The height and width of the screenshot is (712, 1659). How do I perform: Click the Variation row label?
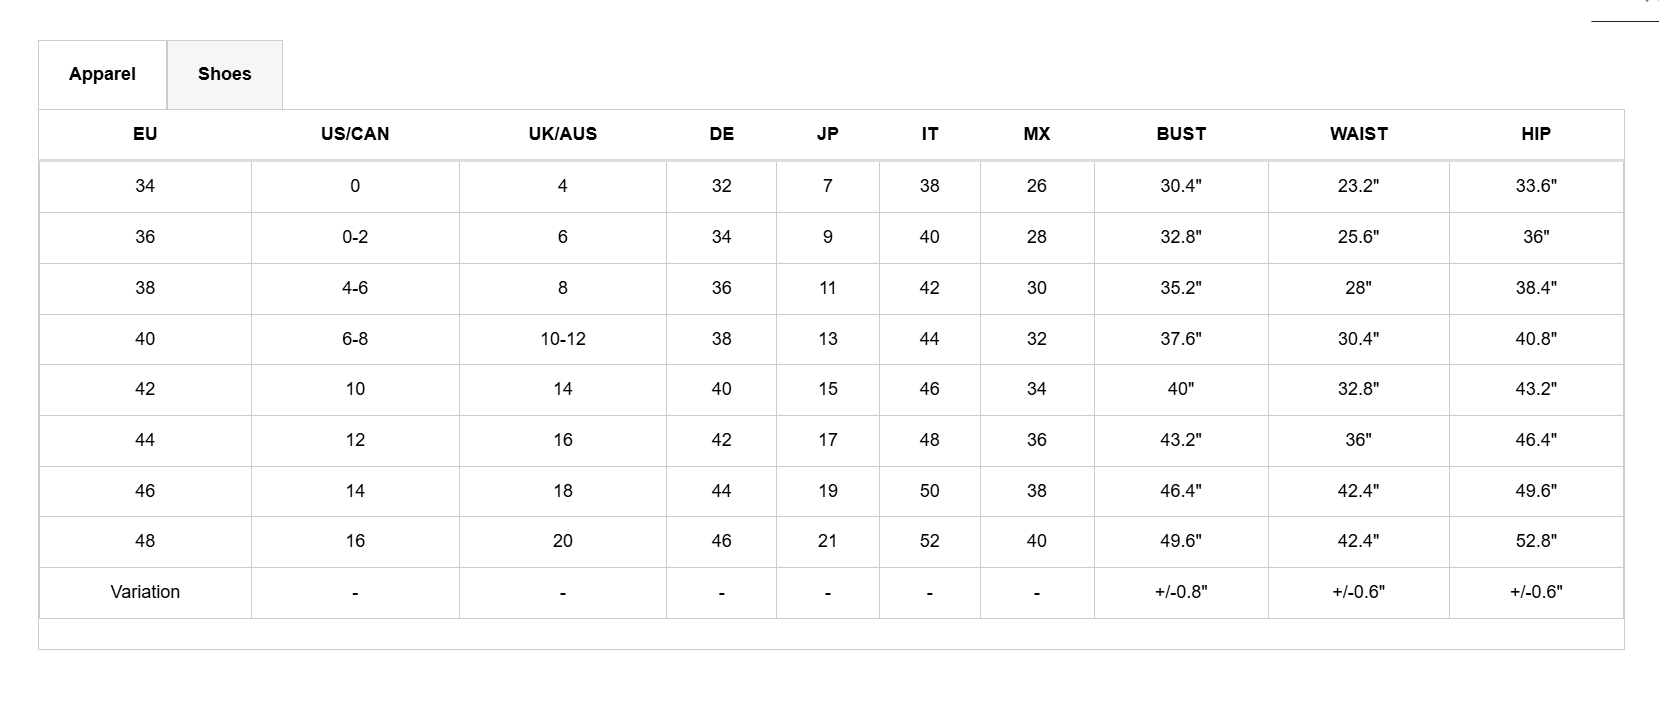(145, 592)
